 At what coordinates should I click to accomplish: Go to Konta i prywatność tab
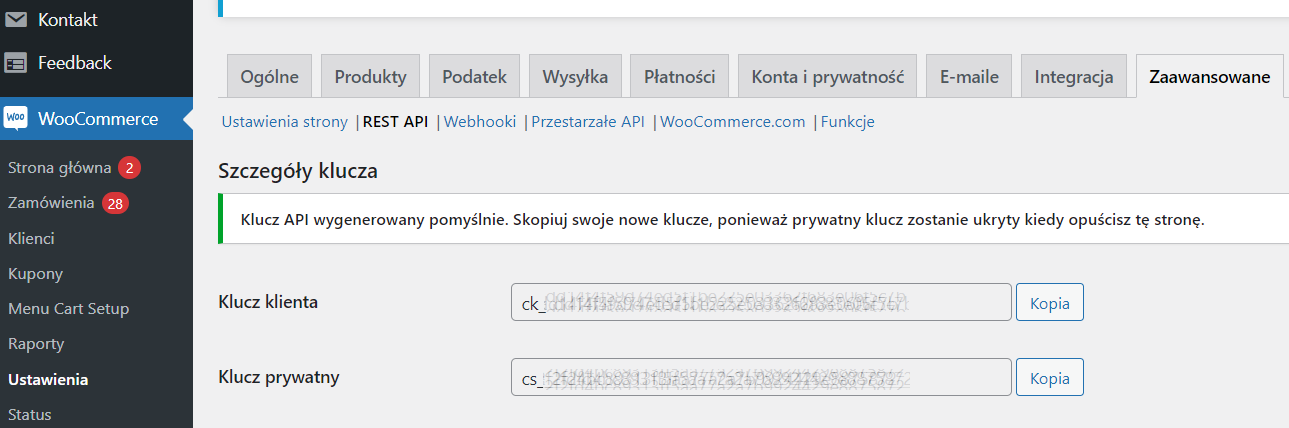click(x=828, y=77)
